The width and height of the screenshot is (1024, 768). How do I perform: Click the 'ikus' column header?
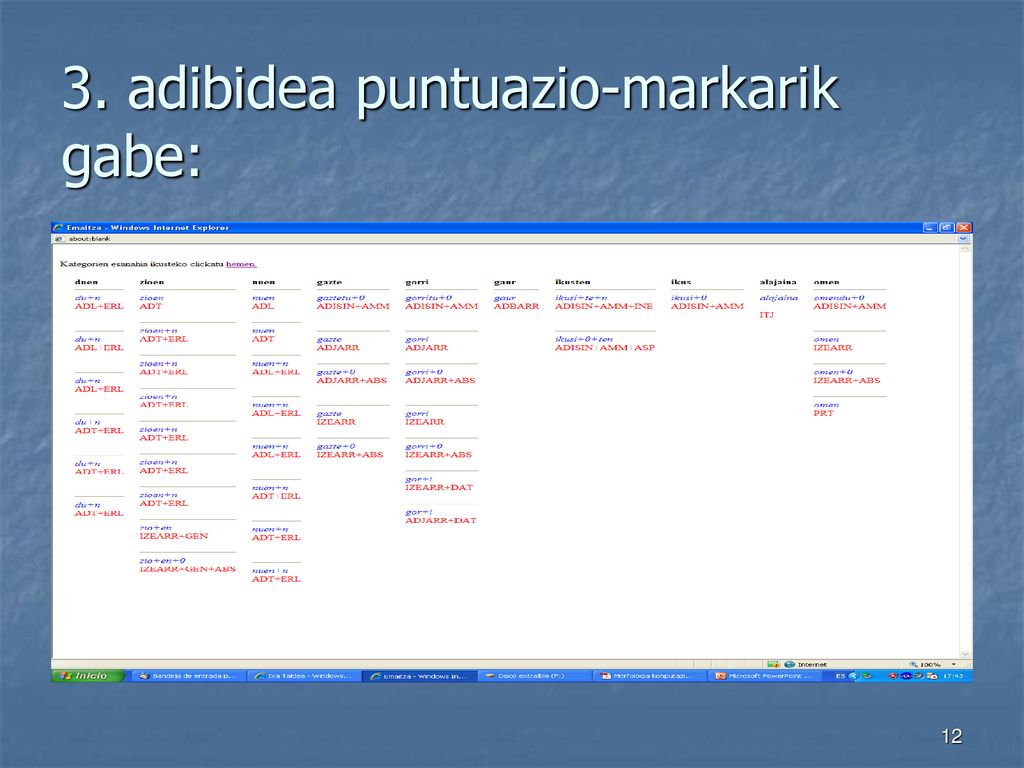(x=680, y=282)
